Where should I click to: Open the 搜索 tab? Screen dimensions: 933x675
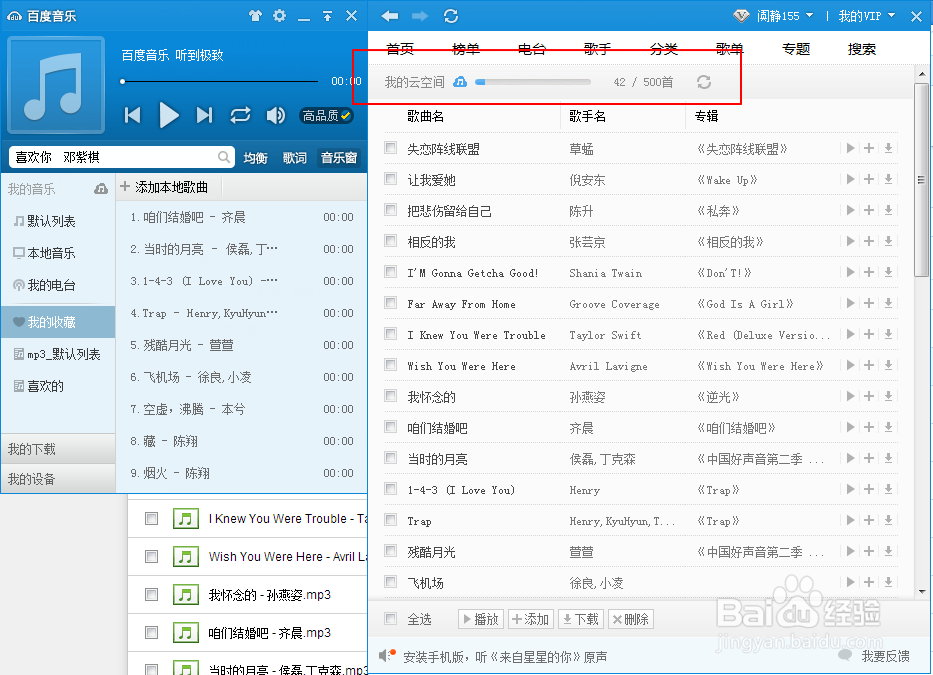(862, 49)
